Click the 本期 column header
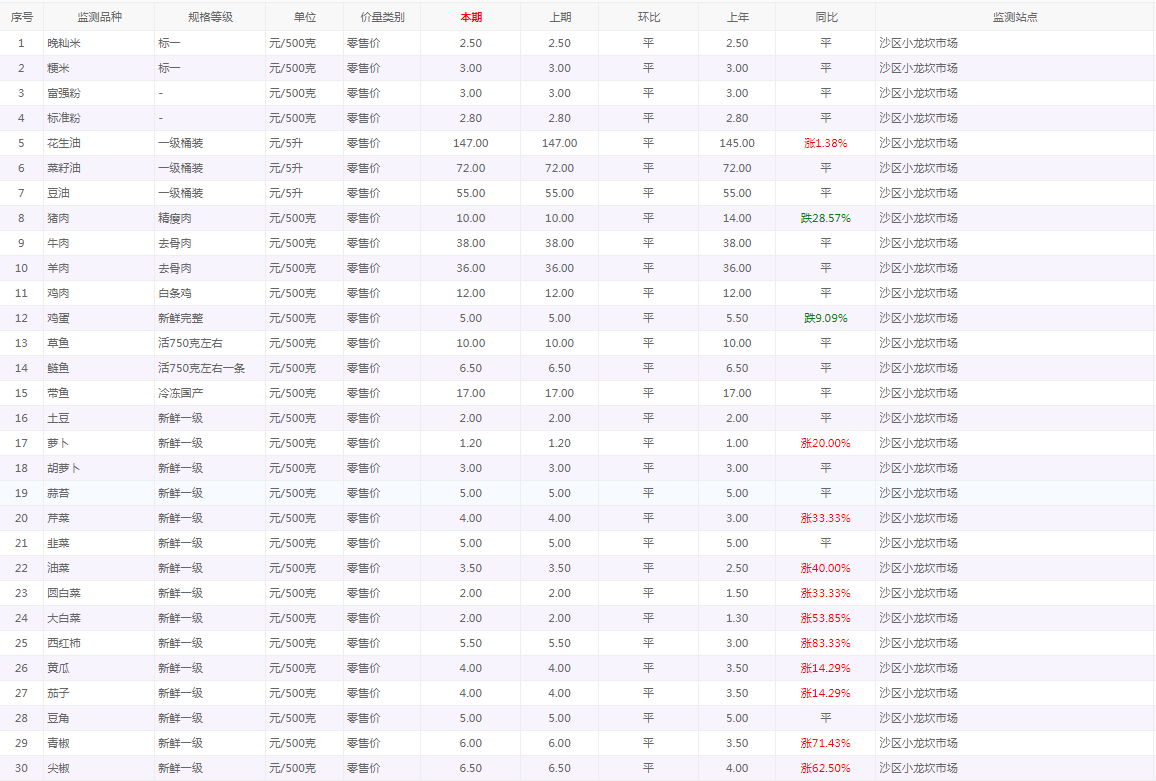This screenshot has width=1156, height=781. coord(470,17)
